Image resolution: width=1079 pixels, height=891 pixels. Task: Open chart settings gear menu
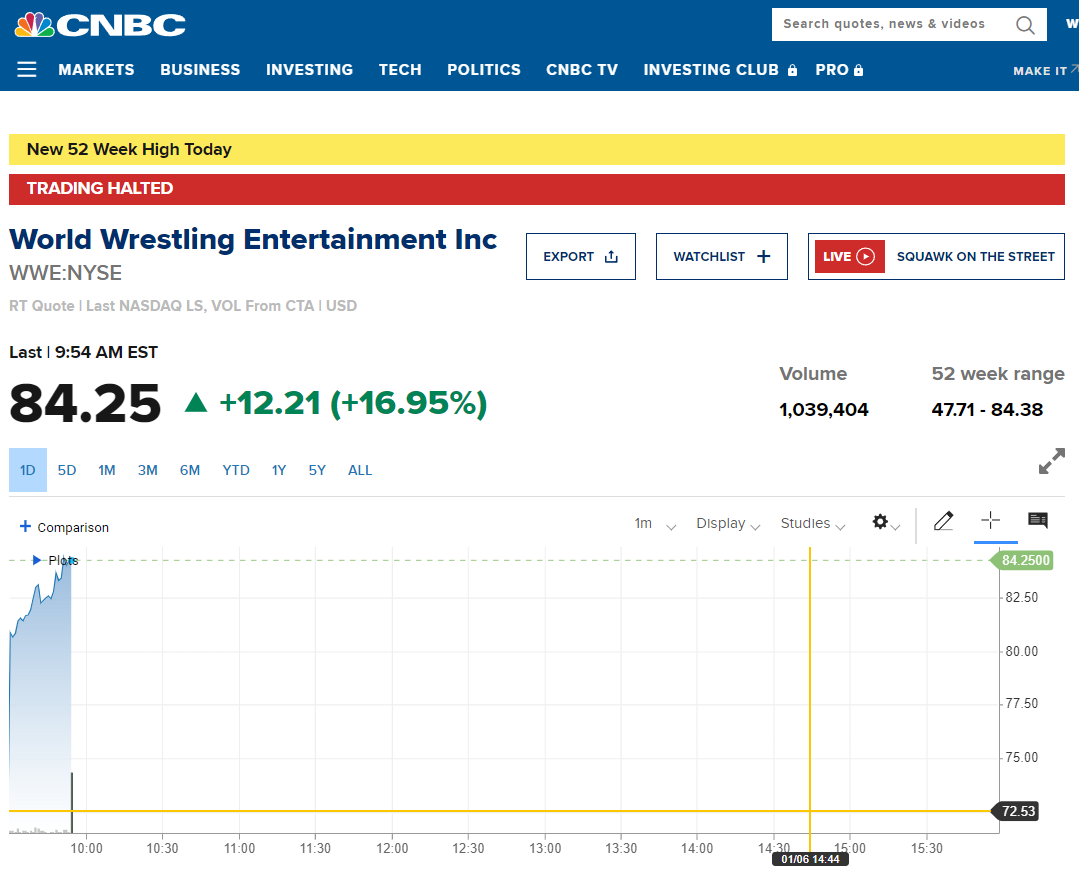[x=886, y=522]
